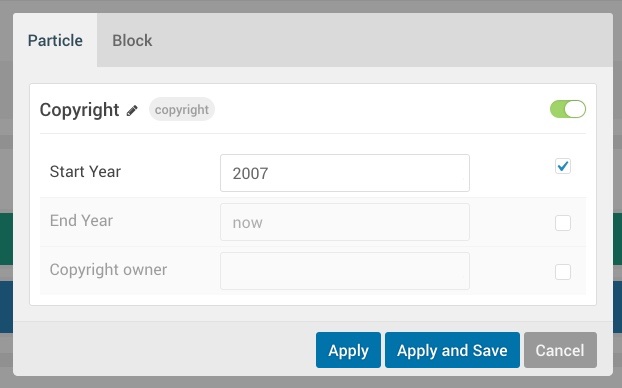
Task: Focus the Start Year input field
Action: [345, 173]
